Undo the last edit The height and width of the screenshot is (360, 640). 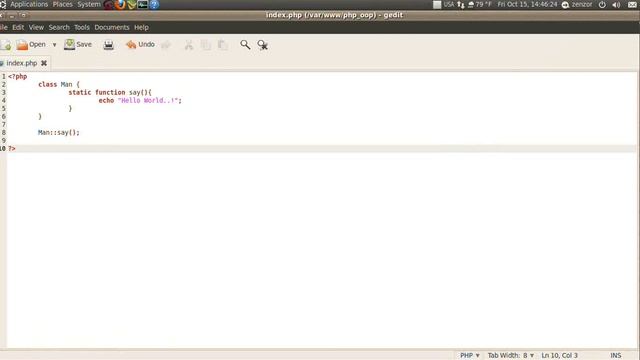click(x=140, y=44)
